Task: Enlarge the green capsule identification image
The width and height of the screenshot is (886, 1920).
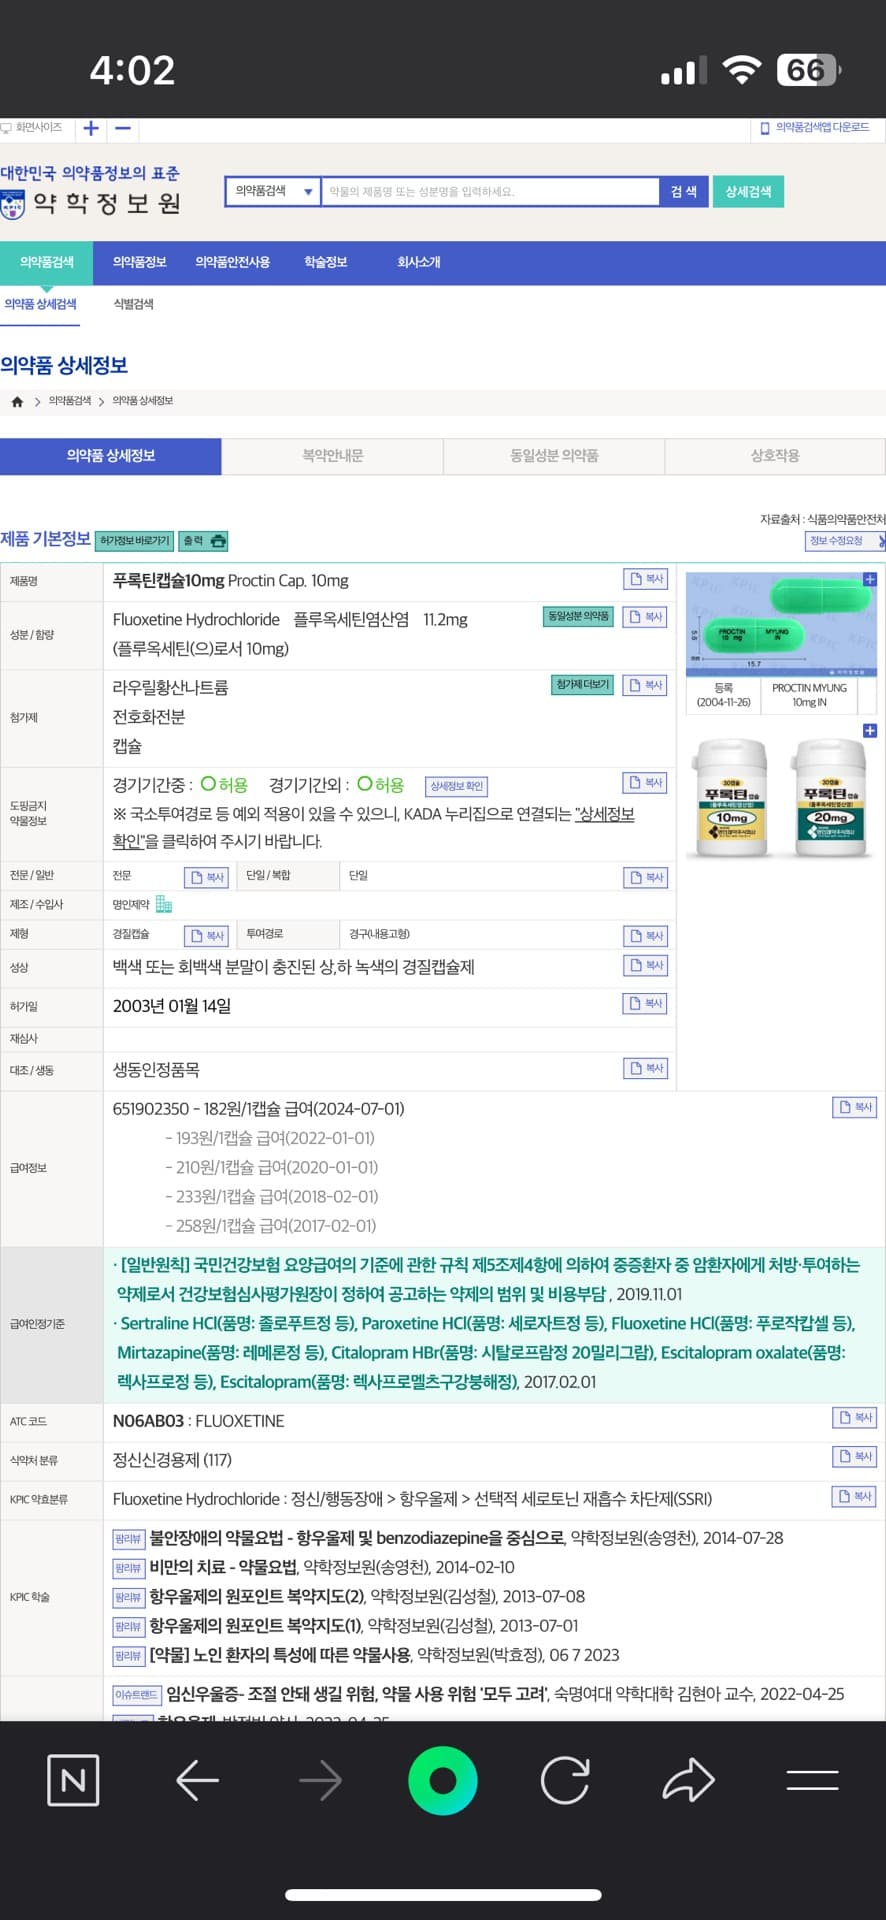Action: pyautogui.click(x=781, y=623)
